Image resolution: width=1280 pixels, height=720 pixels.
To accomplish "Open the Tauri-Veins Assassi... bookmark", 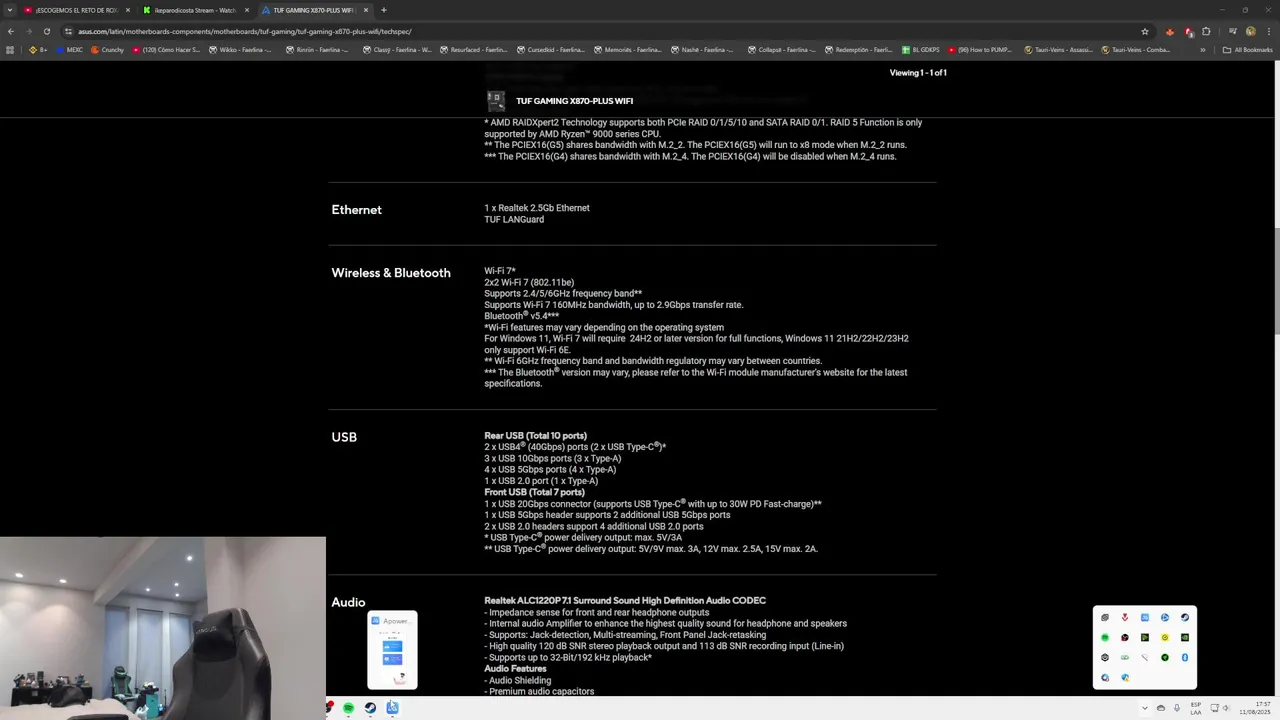I will (x=1058, y=50).
